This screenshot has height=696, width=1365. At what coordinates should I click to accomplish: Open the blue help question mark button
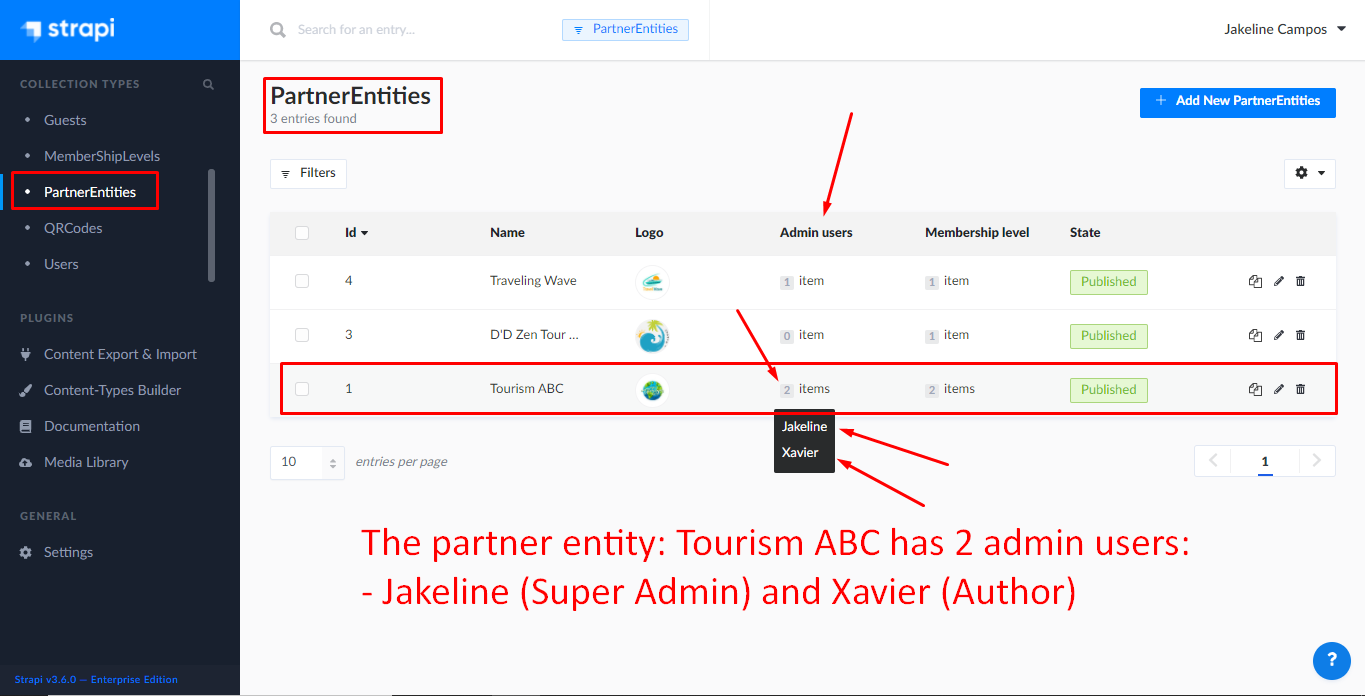[1331, 660]
